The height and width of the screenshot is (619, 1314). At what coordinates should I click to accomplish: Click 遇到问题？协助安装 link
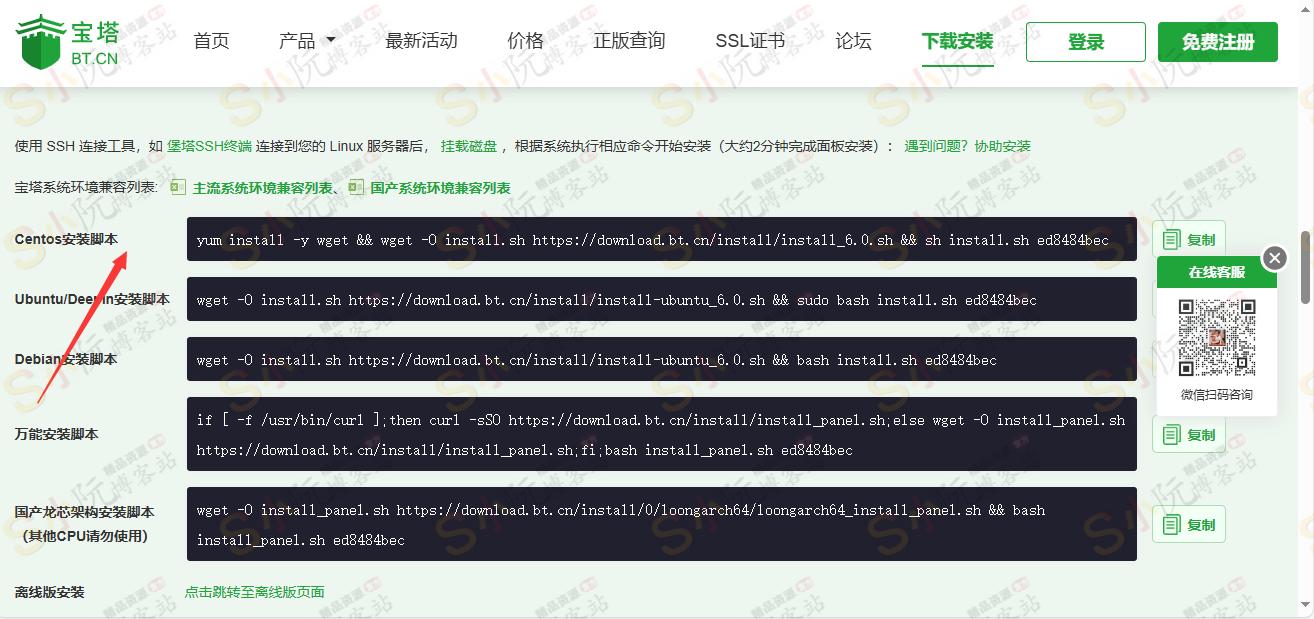coord(967,146)
